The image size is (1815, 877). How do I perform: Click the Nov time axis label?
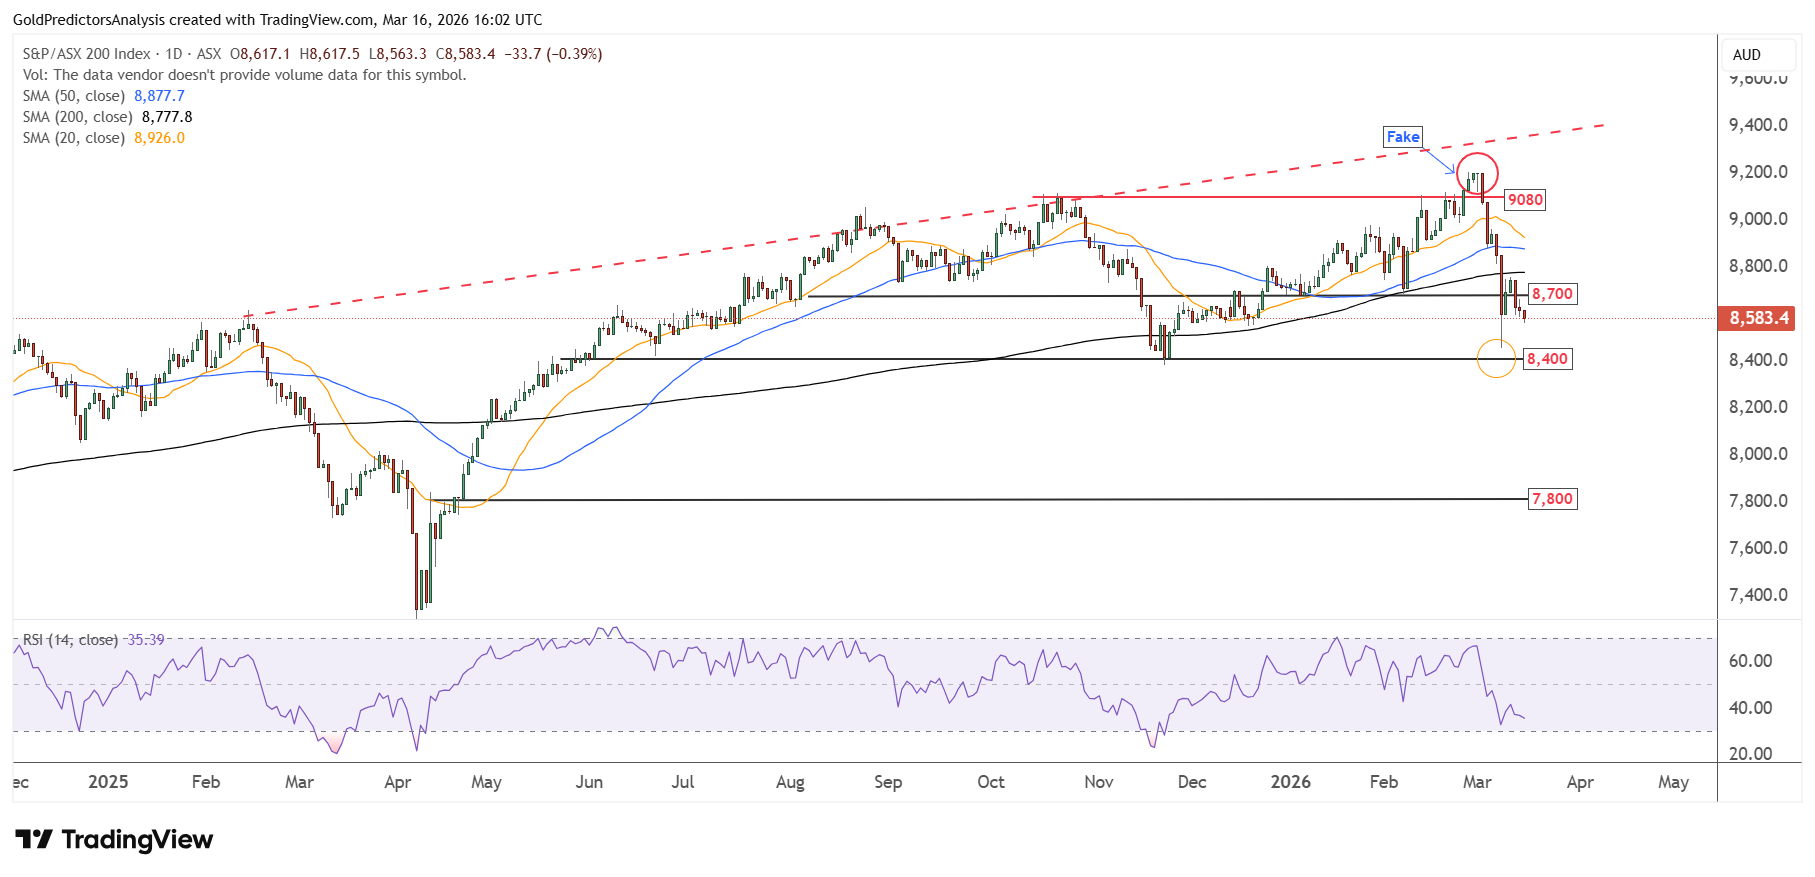(1099, 782)
